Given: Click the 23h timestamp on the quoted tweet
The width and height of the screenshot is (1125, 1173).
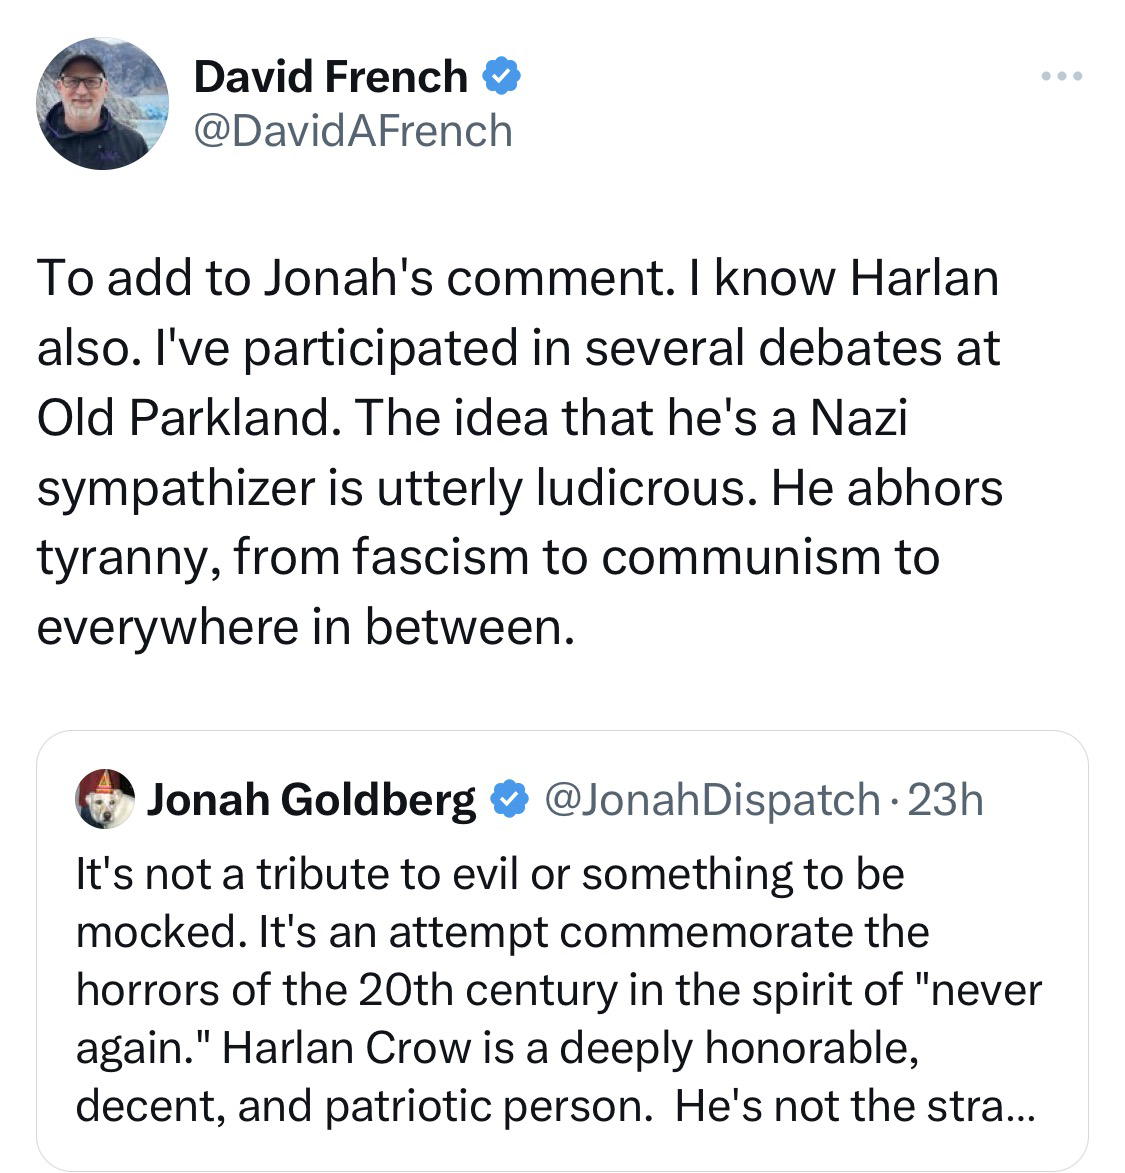Looking at the screenshot, I should (x=945, y=800).
